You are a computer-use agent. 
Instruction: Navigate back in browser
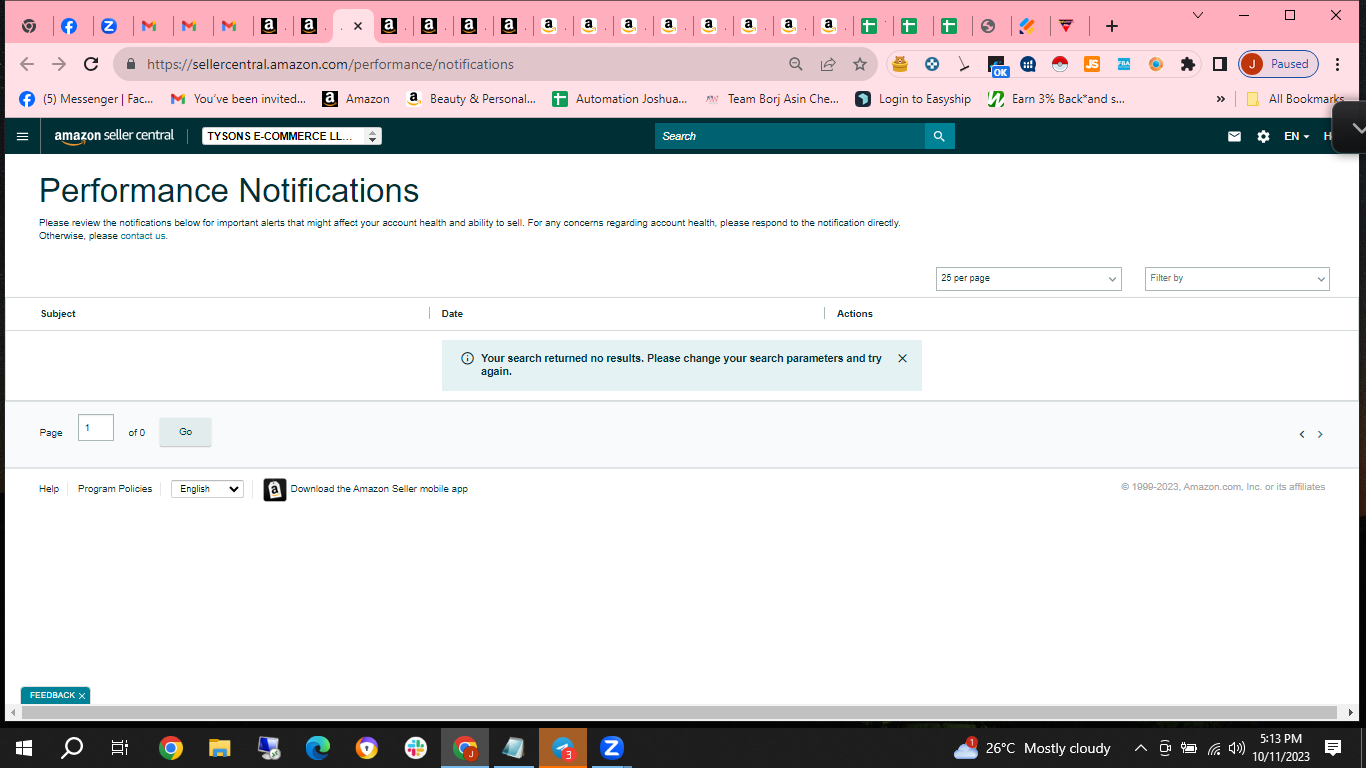[27, 64]
